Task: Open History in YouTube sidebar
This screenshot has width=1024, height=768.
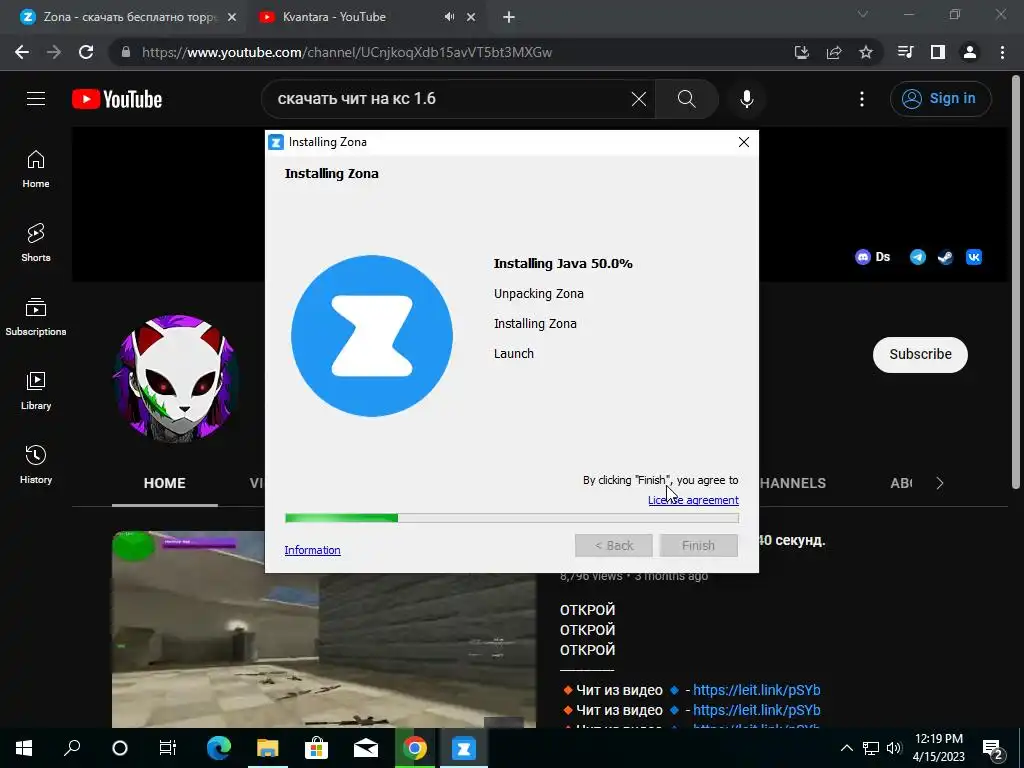Action: click(36, 464)
